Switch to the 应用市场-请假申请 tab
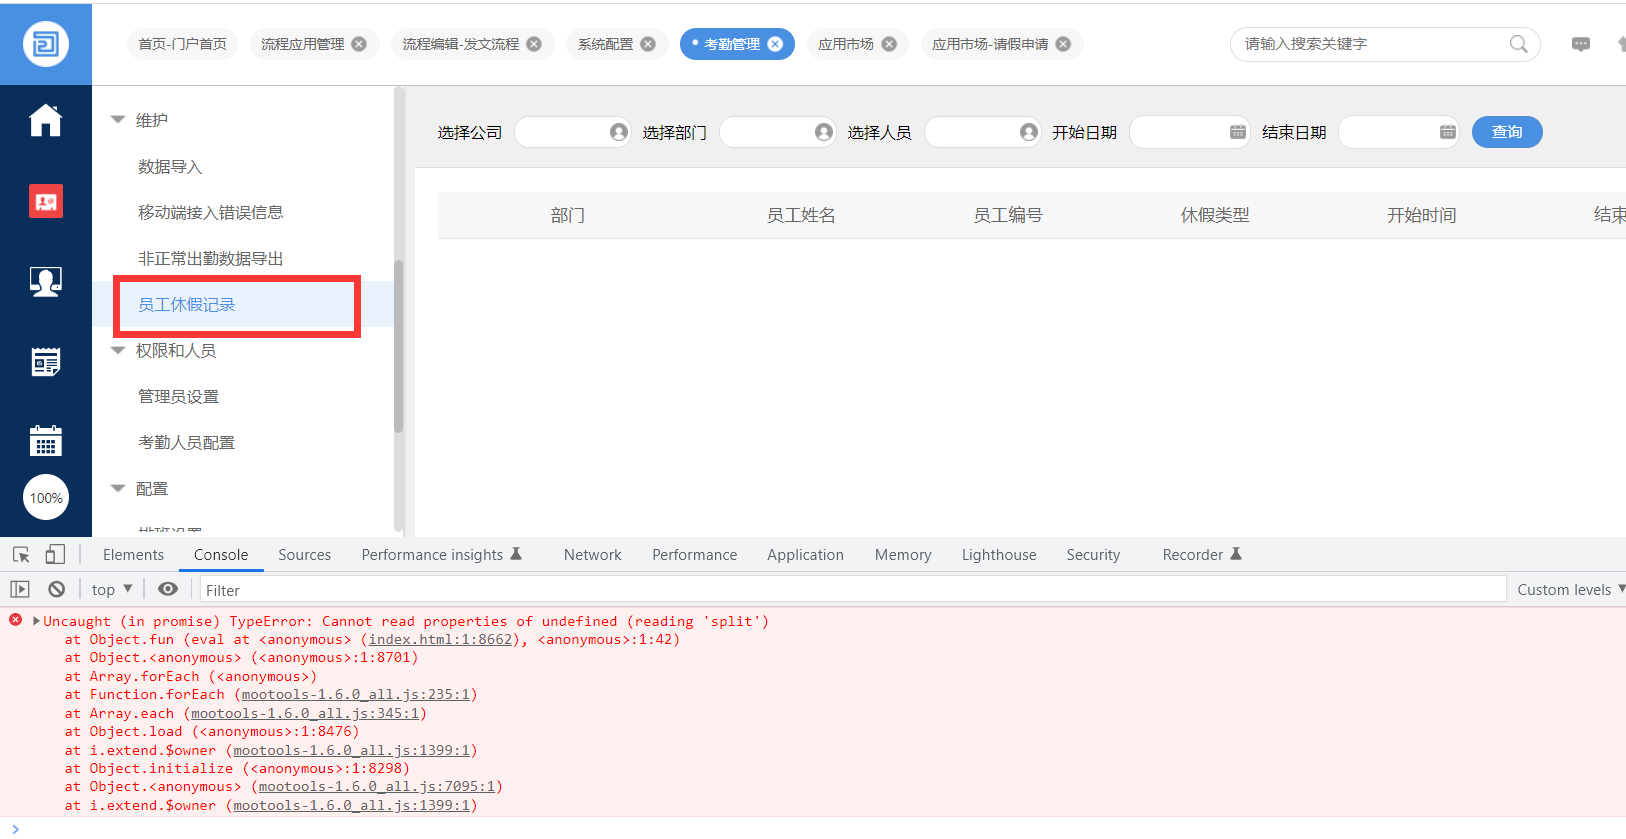The height and width of the screenshot is (839, 1626). [x=990, y=44]
